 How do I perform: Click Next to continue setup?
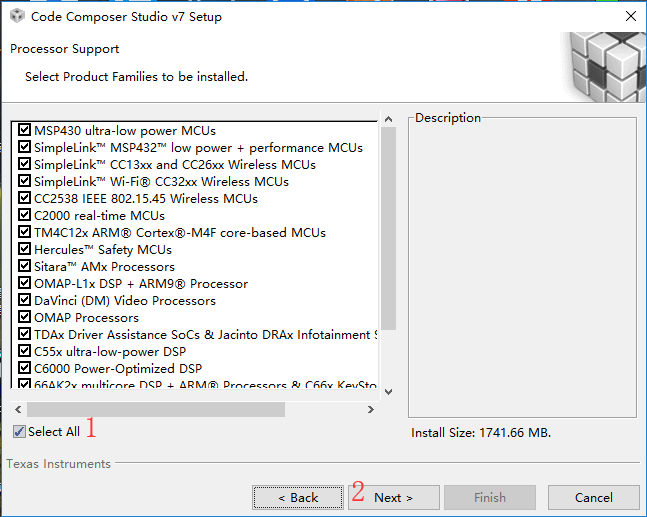pyautogui.click(x=394, y=498)
